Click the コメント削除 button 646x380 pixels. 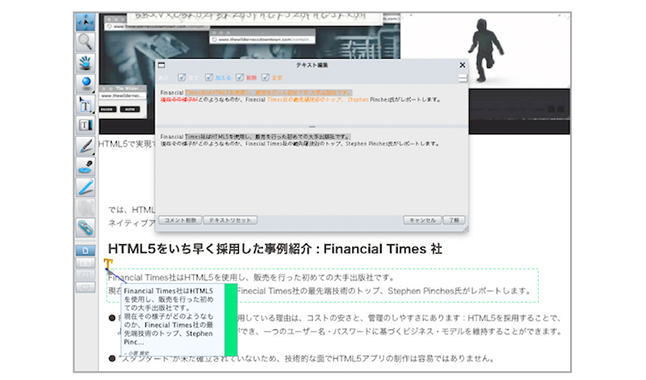pos(180,220)
